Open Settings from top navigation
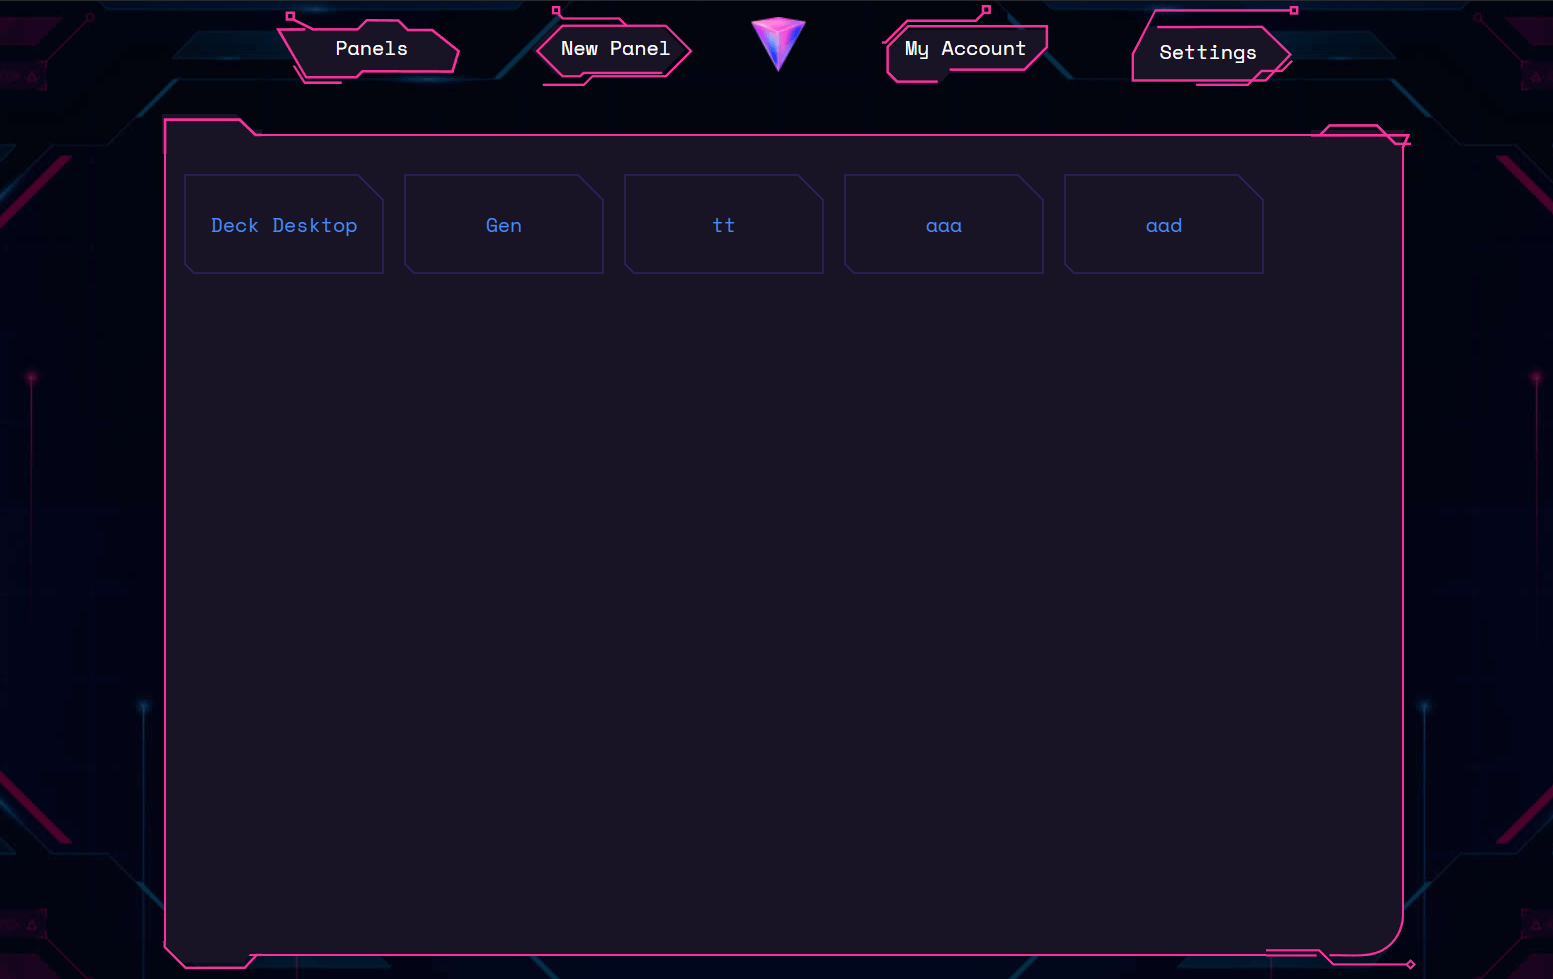Image resolution: width=1553 pixels, height=979 pixels. pos(1207,53)
